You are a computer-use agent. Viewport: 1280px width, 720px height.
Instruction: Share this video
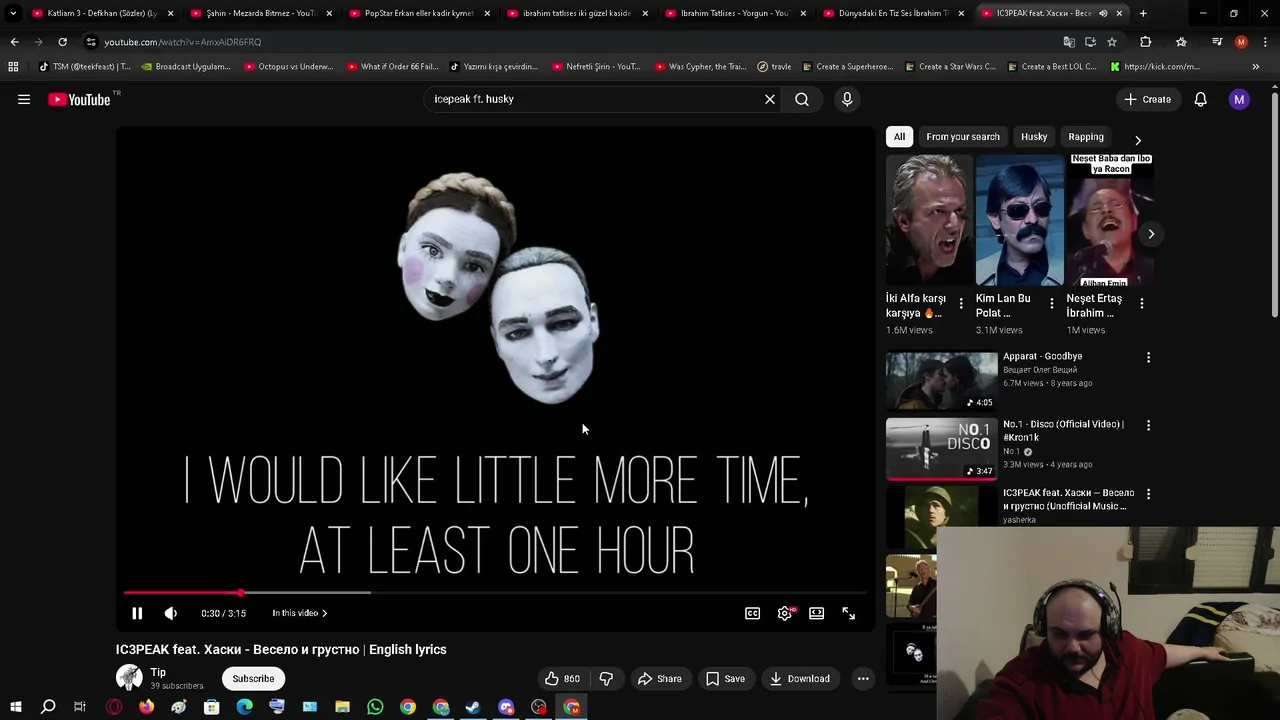(660, 679)
